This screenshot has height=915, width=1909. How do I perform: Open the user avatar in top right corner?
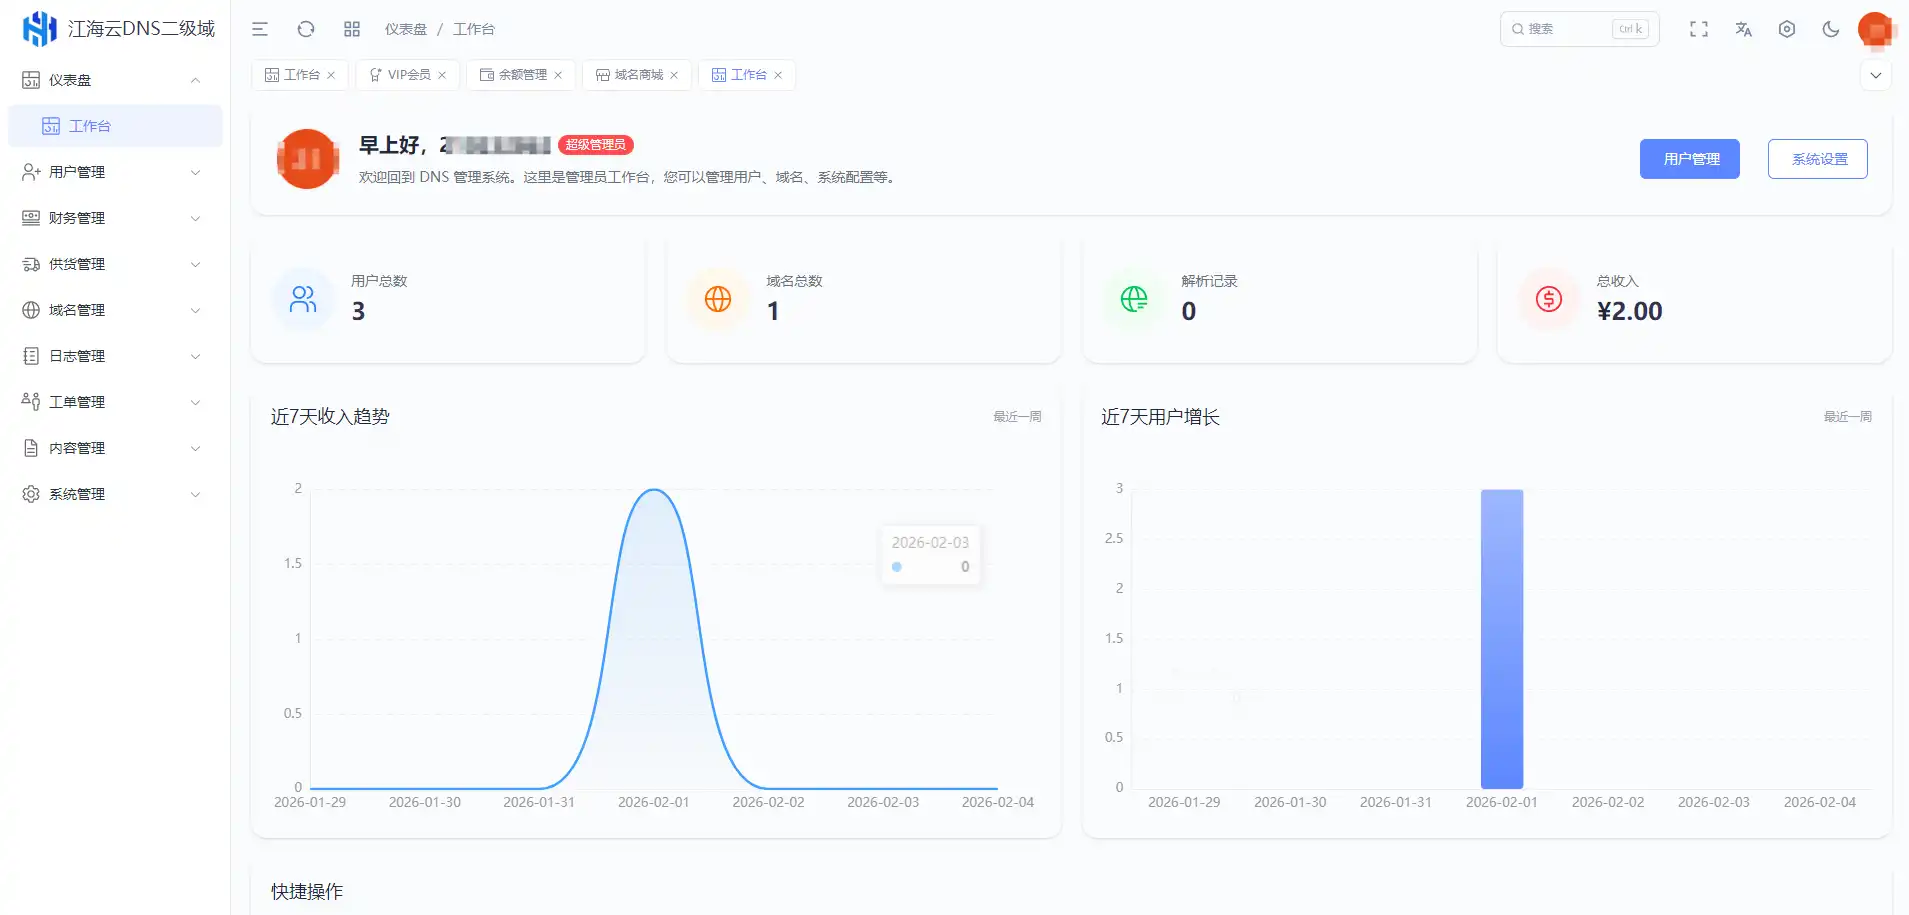[1875, 29]
